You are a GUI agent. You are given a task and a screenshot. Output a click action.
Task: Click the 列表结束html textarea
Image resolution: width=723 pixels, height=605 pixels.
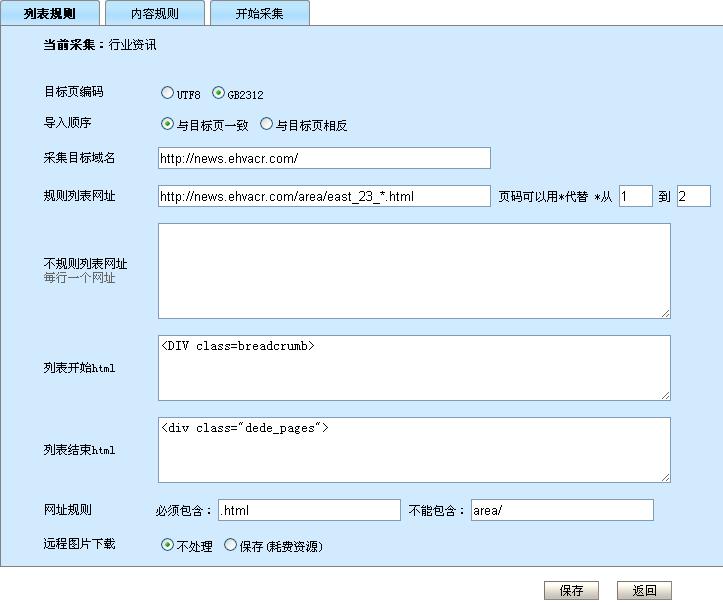point(414,449)
